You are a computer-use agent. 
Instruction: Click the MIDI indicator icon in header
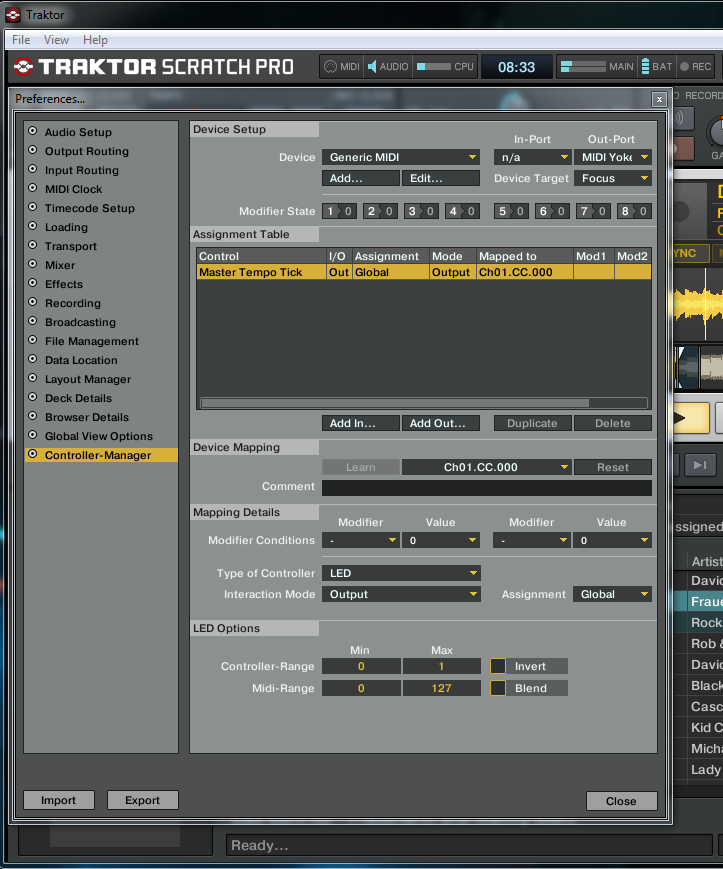coord(330,67)
